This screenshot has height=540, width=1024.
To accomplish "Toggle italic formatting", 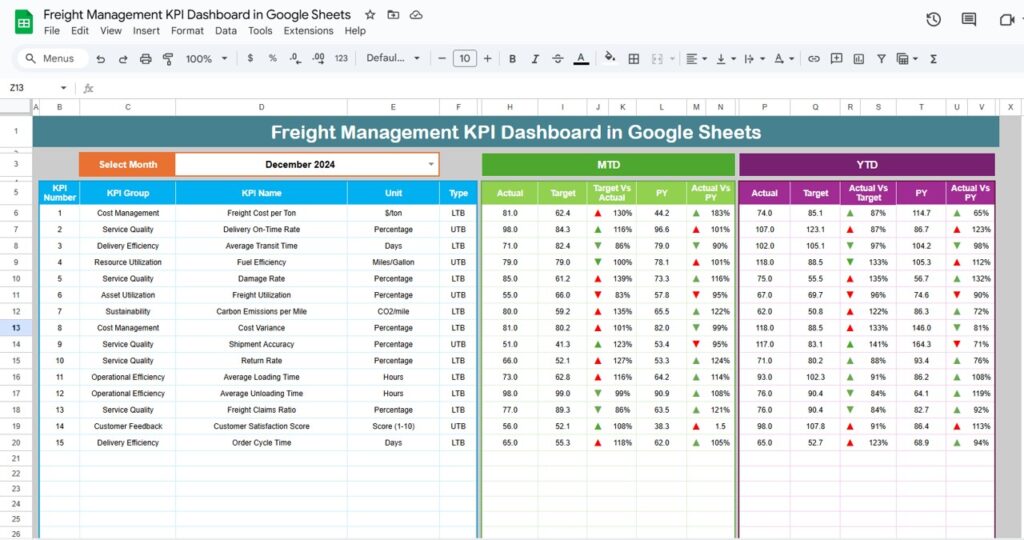I will 535,59.
